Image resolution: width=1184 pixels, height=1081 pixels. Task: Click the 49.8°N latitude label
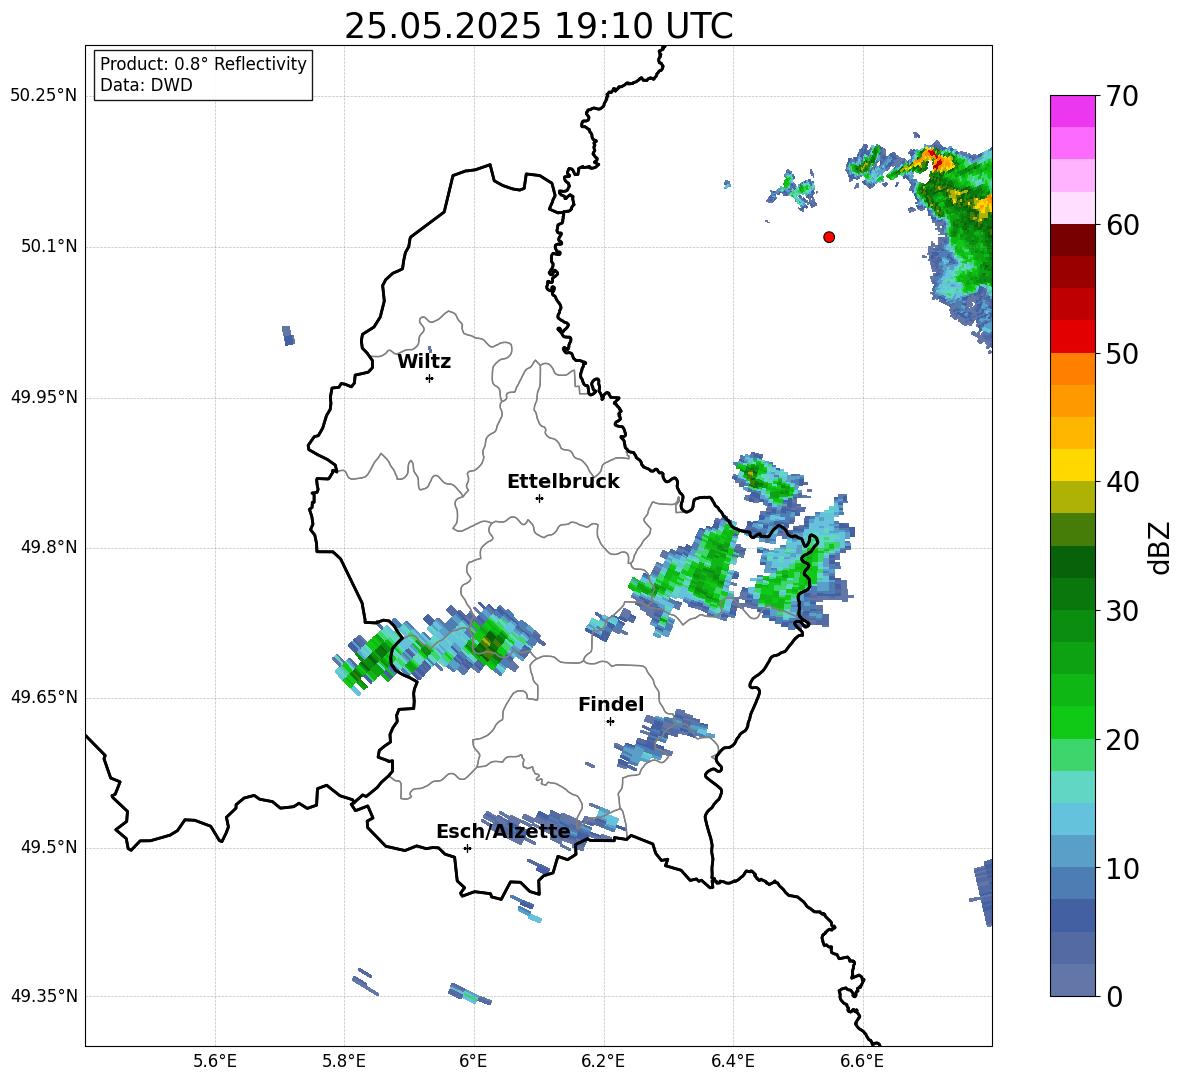pyautogui.click(x=49, y=547)
